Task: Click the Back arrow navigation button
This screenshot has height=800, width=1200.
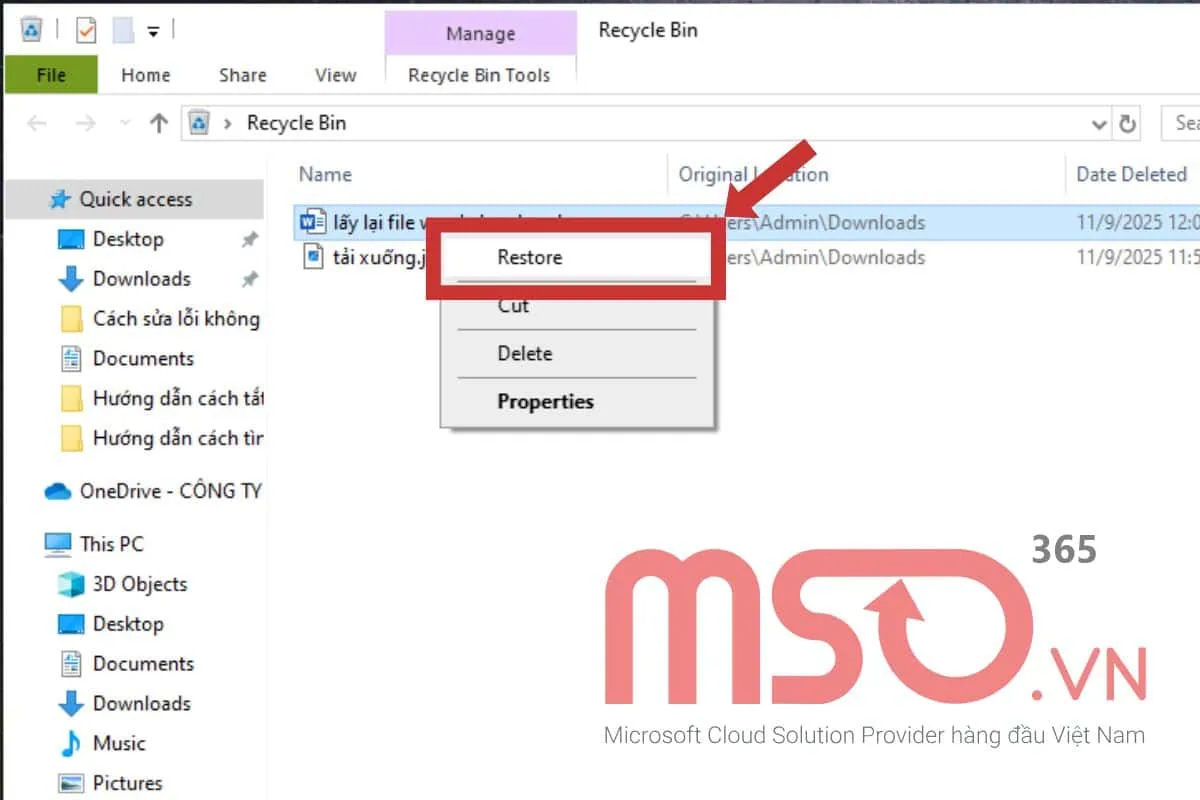Action: (x=37, y=123)
